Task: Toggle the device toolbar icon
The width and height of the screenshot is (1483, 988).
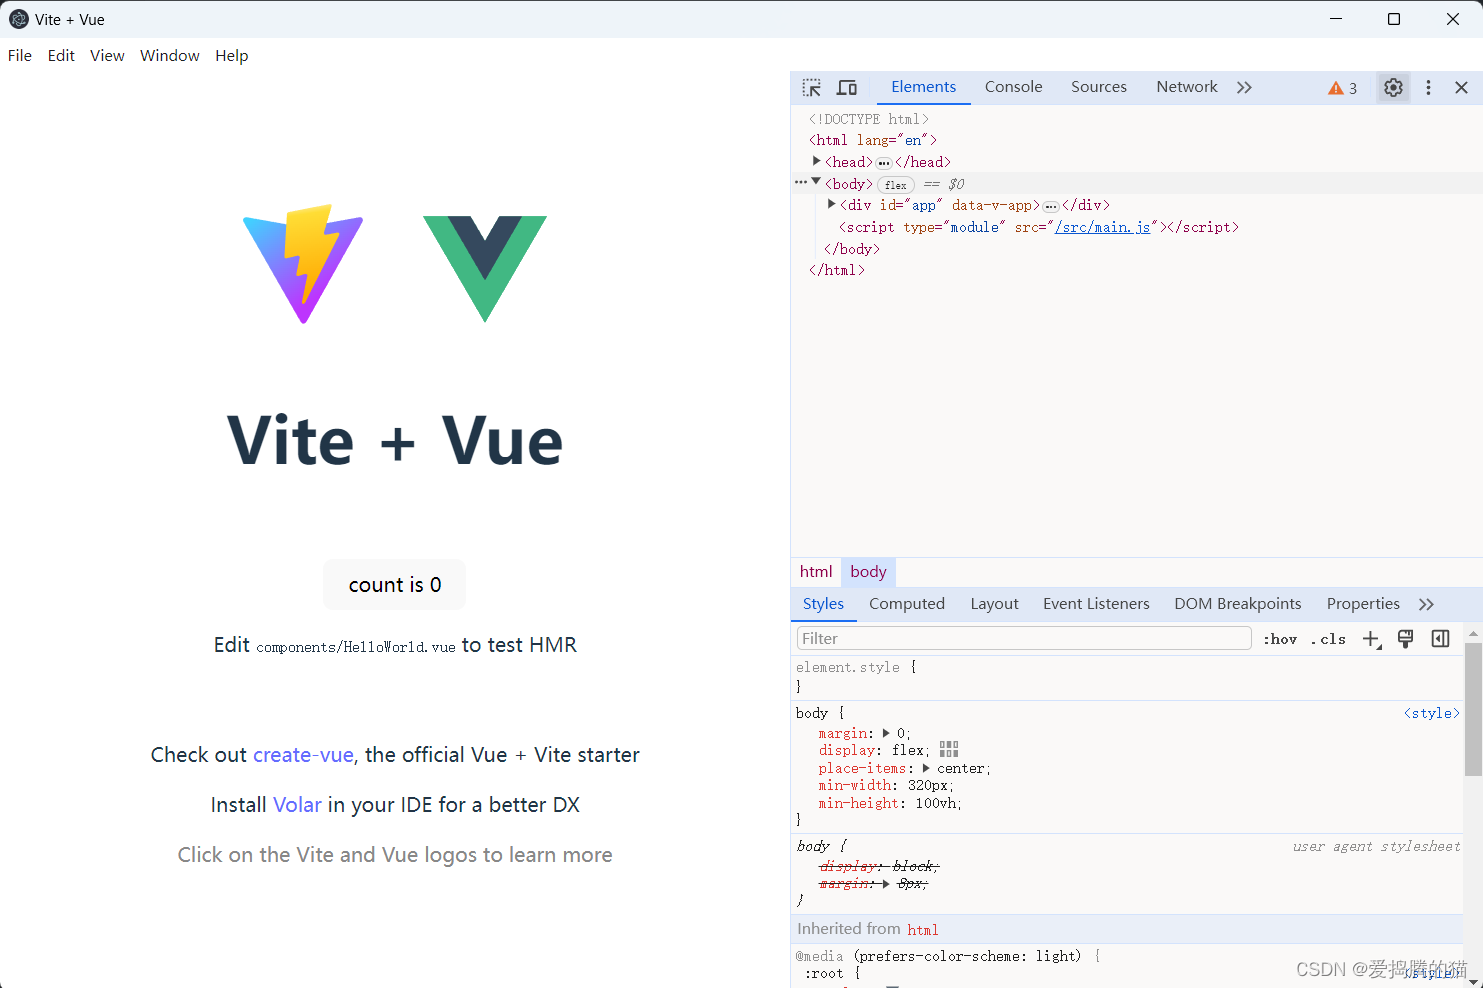Action: 847,88
